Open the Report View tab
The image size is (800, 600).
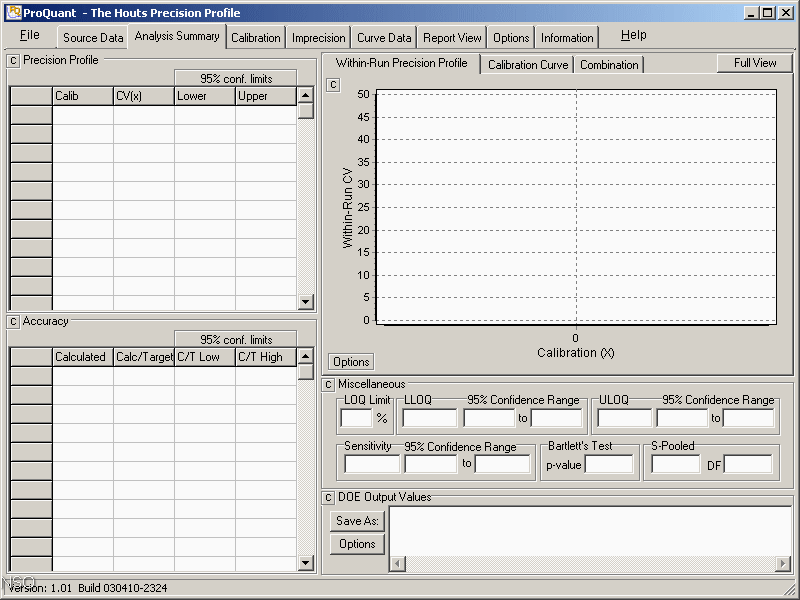pyautogui.click(x=452, y=38)
